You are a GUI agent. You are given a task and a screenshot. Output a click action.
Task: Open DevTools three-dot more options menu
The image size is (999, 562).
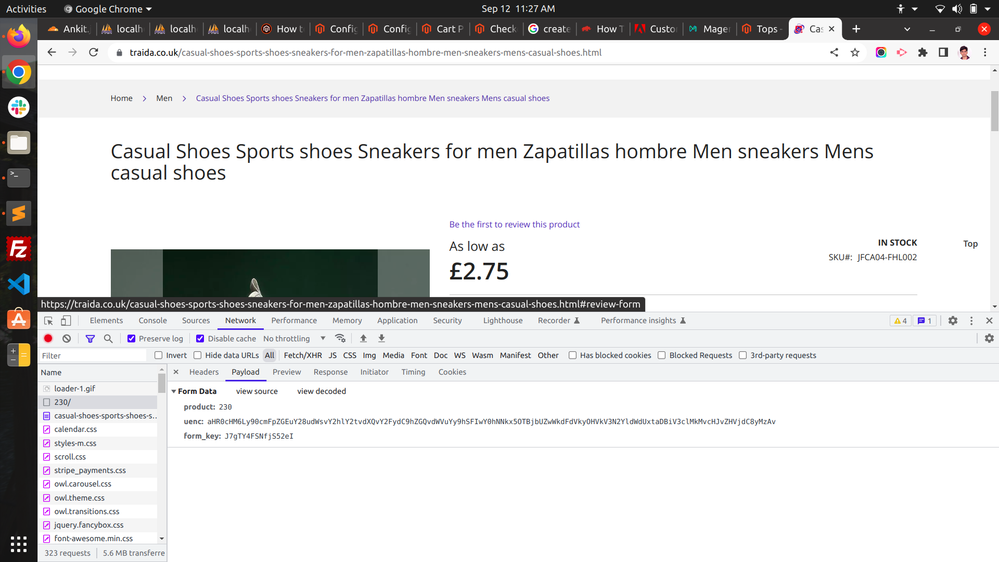point(971,321)
